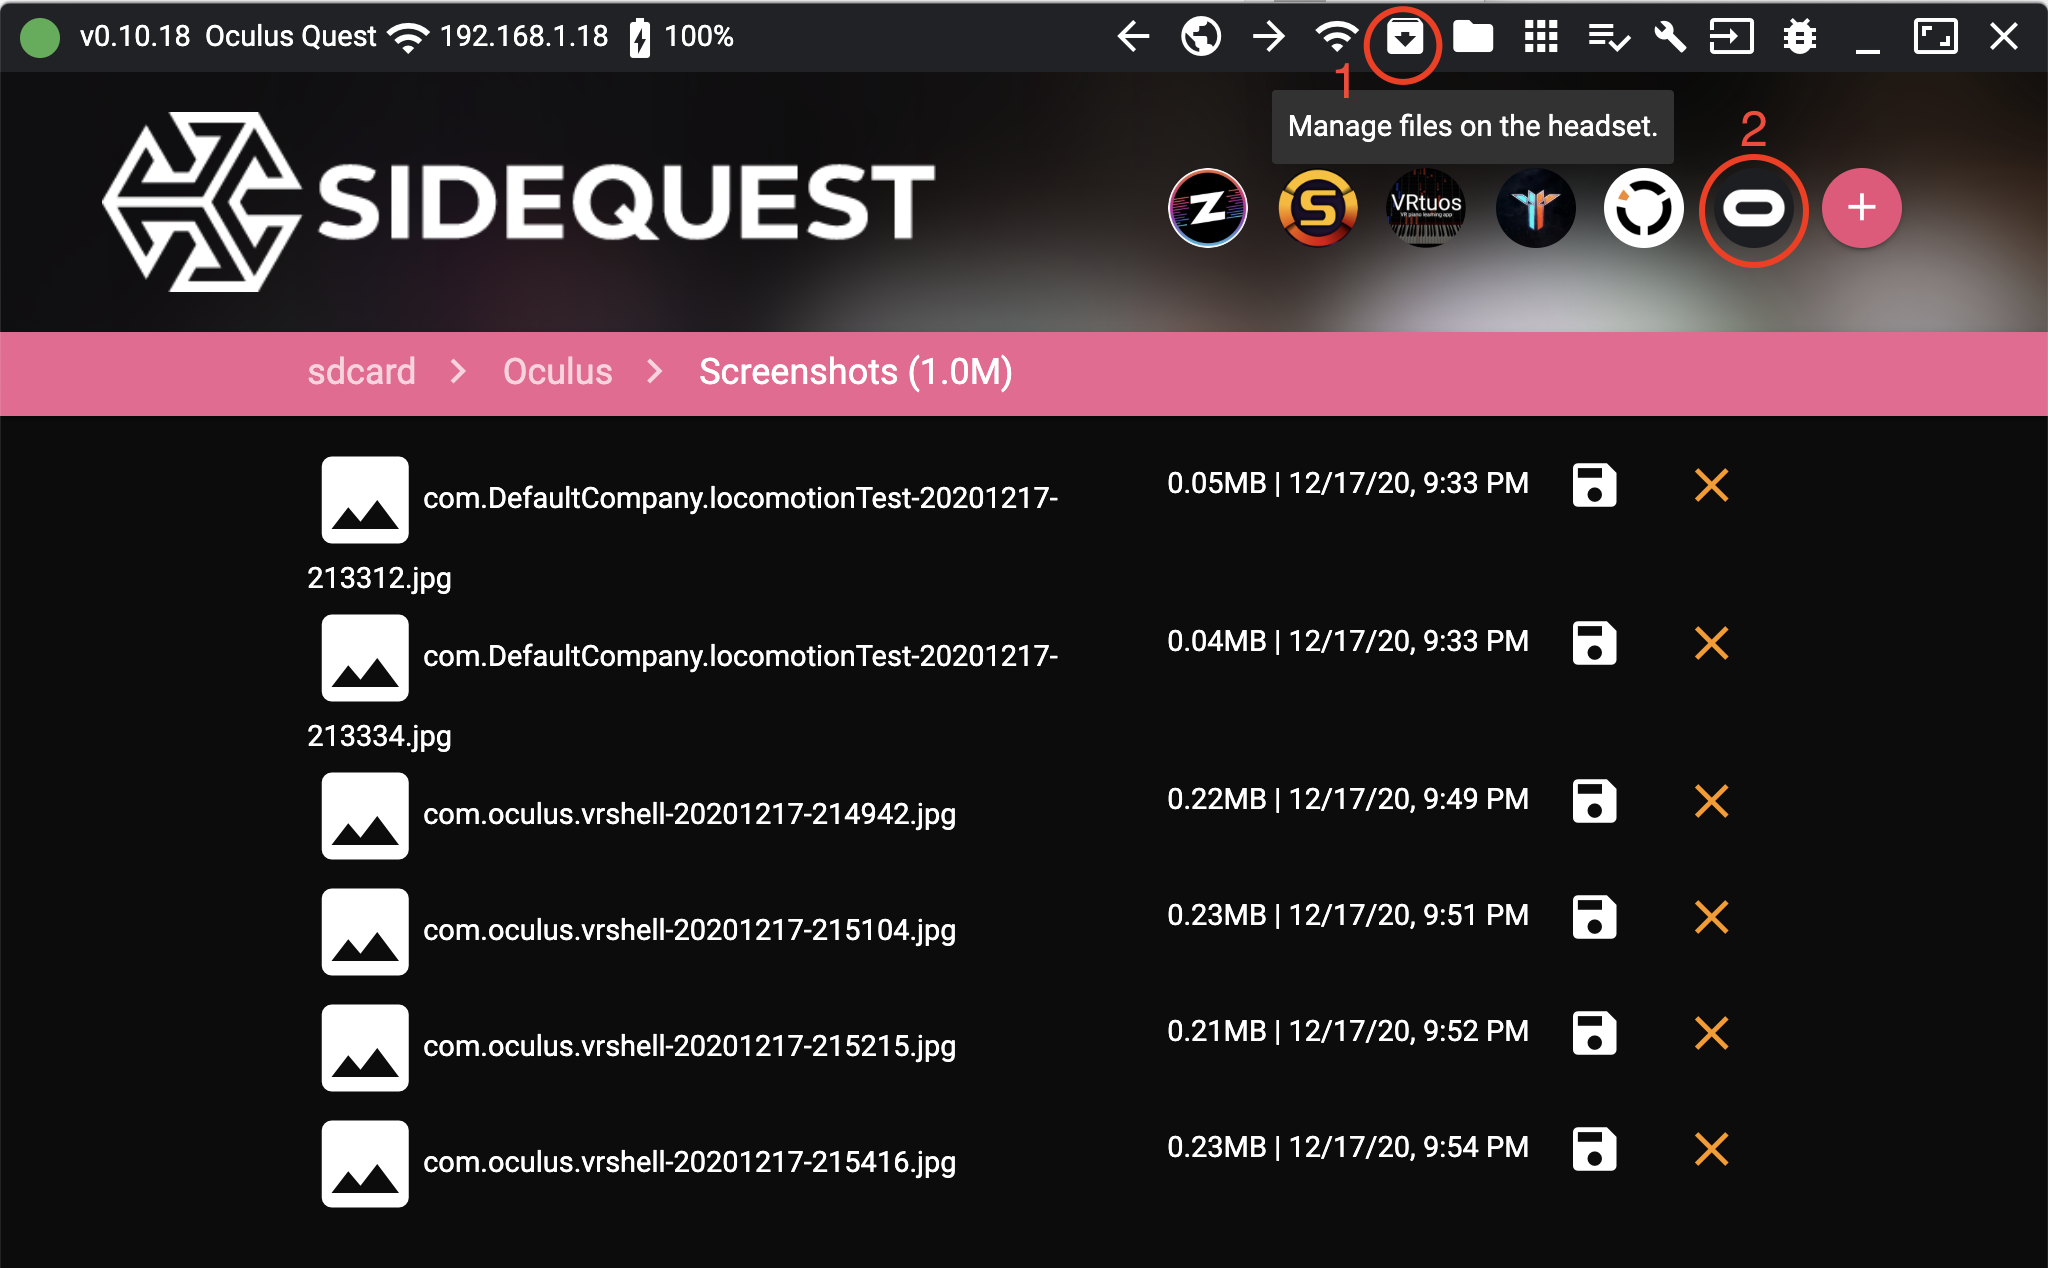Click the 0.21MB | 12/17/20, 9:52 PM details

(1348, 1032)
